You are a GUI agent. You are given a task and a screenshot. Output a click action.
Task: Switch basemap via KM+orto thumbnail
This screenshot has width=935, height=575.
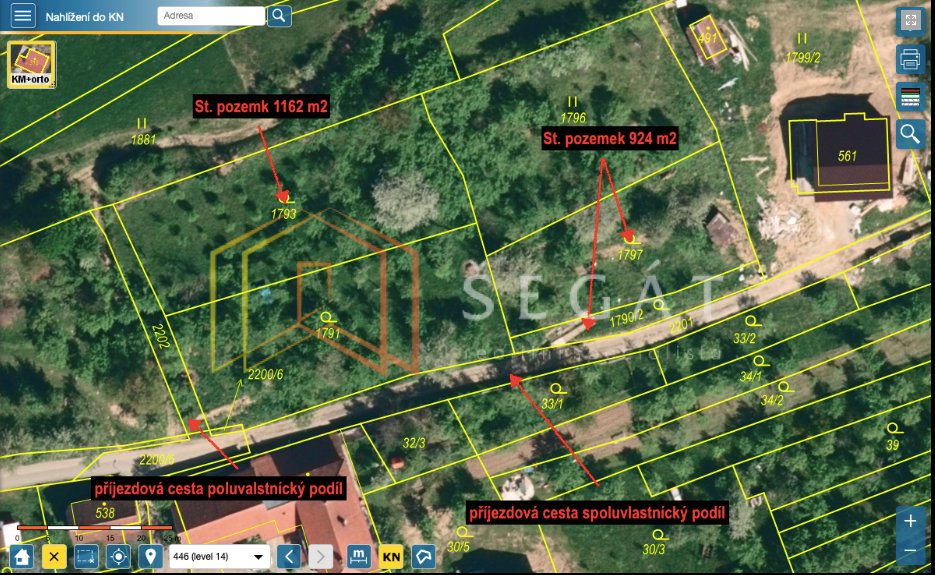pos(32,64)
